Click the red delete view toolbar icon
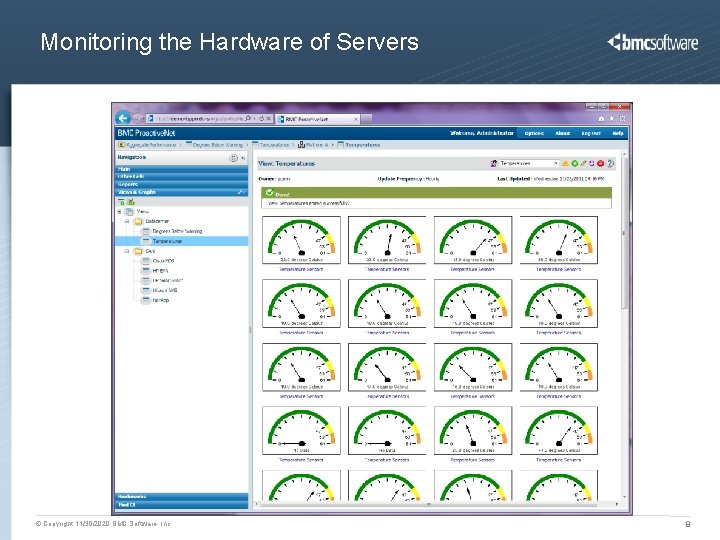The width and height of the screenshot is (720, 540). [601, 163]
